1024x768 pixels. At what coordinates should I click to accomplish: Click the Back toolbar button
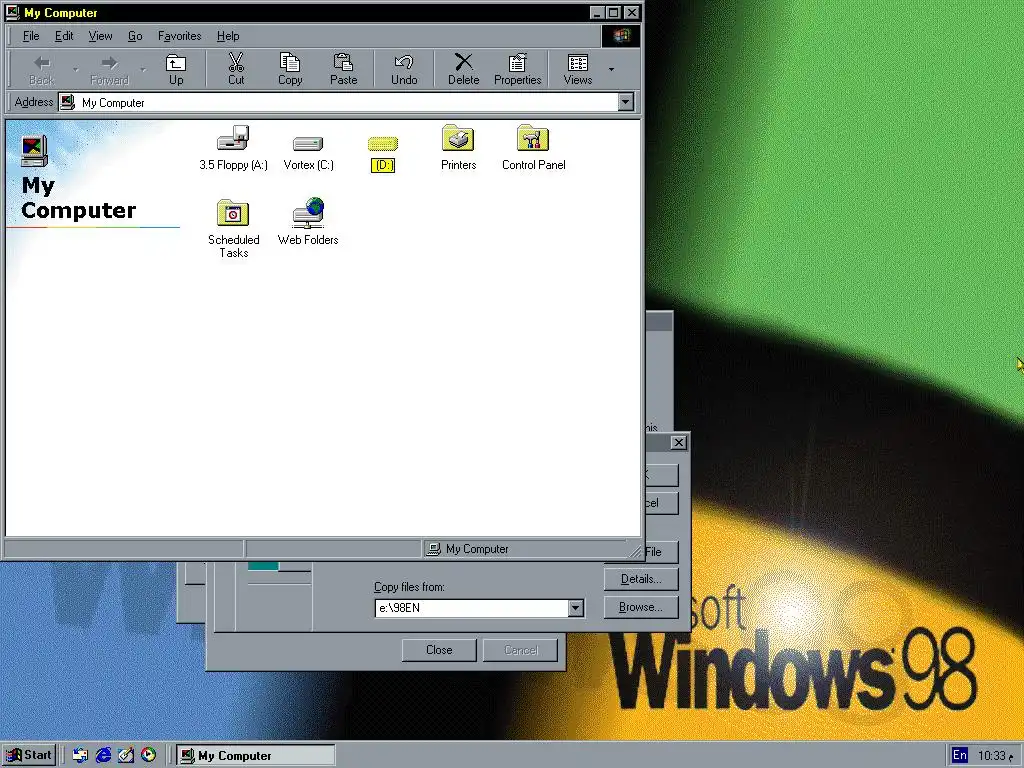point(41,69)
